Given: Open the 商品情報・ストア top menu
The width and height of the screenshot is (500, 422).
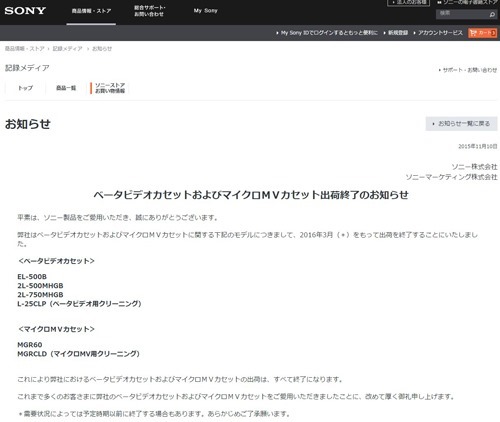Looking at the screenshot, I should [x=91, y=11].
